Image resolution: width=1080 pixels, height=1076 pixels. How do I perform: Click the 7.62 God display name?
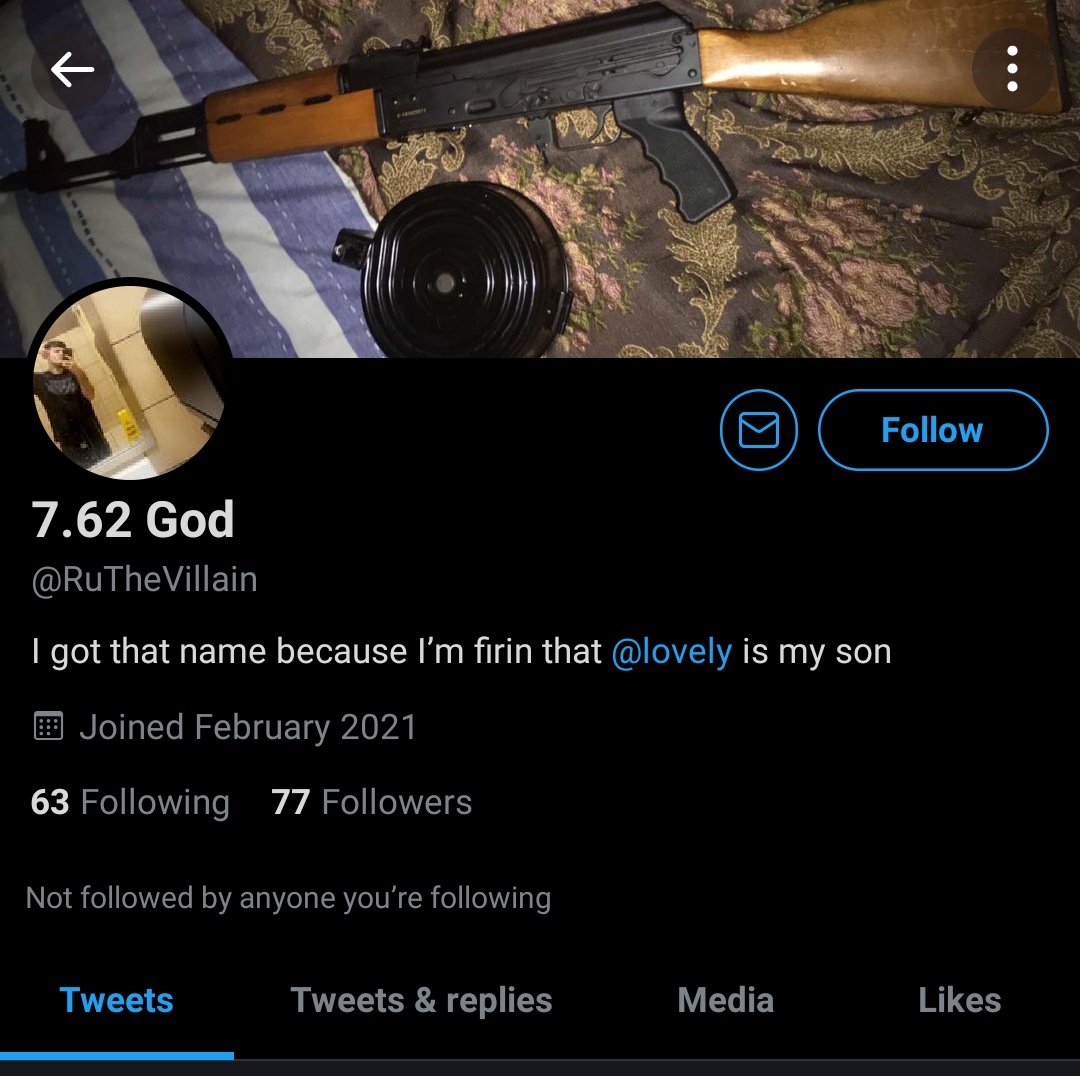(132, 519)
